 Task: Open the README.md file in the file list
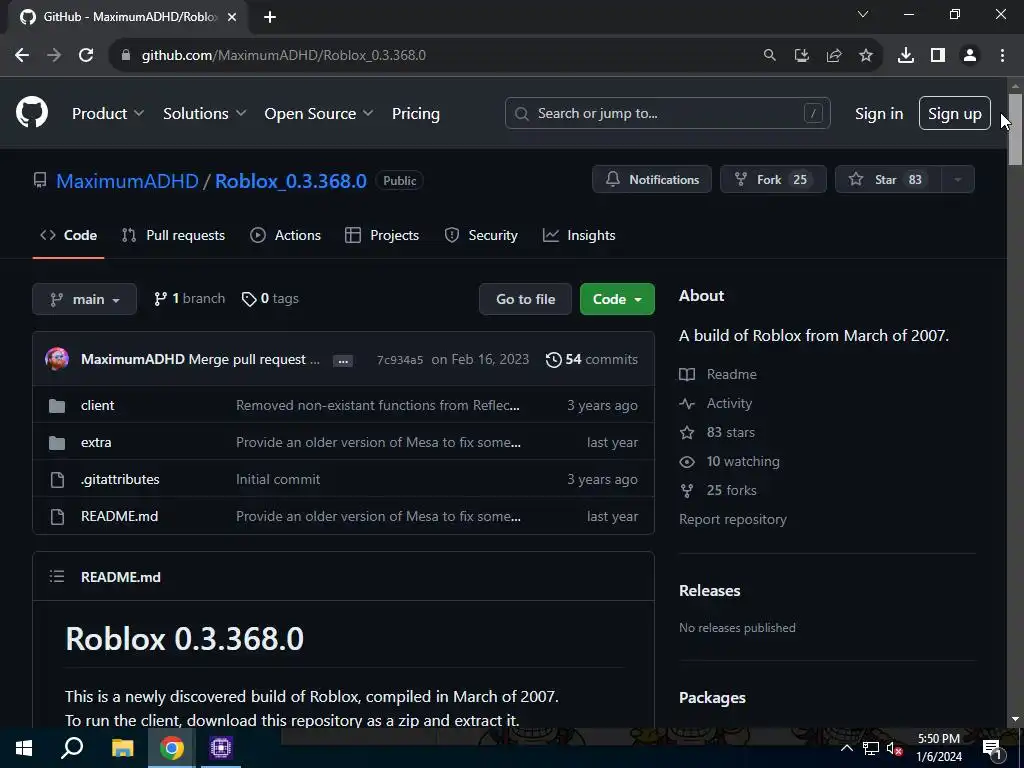point(120,517)
